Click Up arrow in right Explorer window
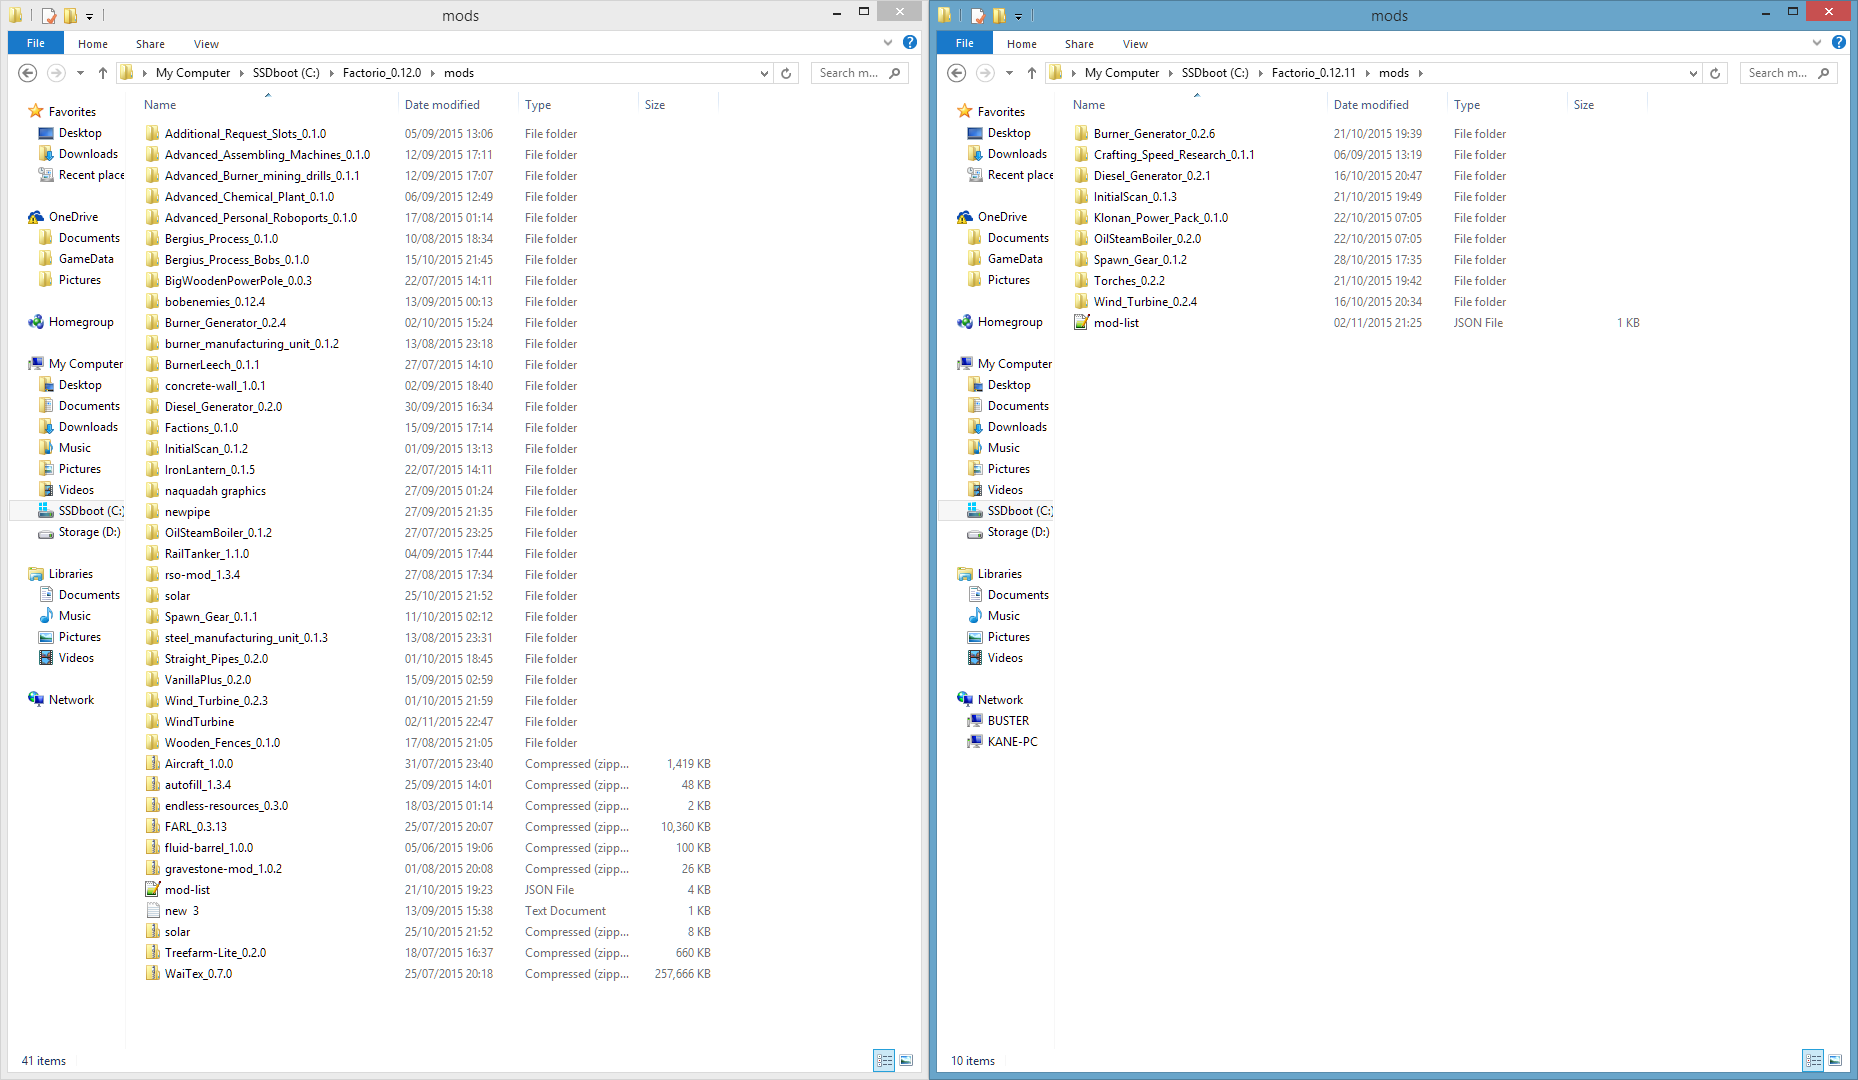 coord(1031,73)
